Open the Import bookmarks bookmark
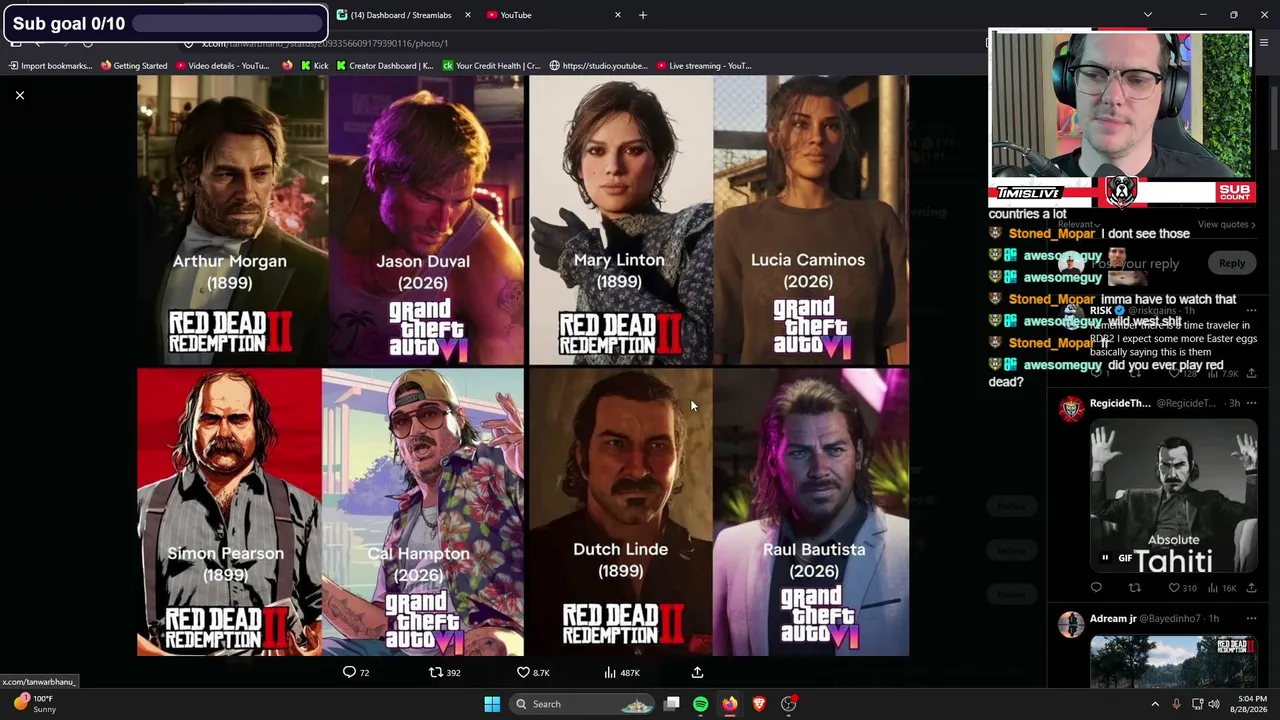The width and height of the screenshot is (1280, 720). point(50,66)
